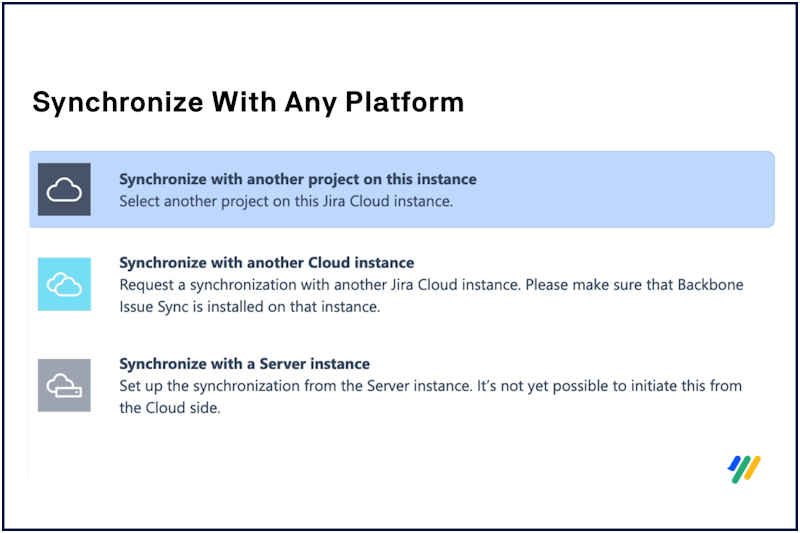Click the dark single-cloud icon for this instance
The image size is (800, 533).
pos(64,189)
